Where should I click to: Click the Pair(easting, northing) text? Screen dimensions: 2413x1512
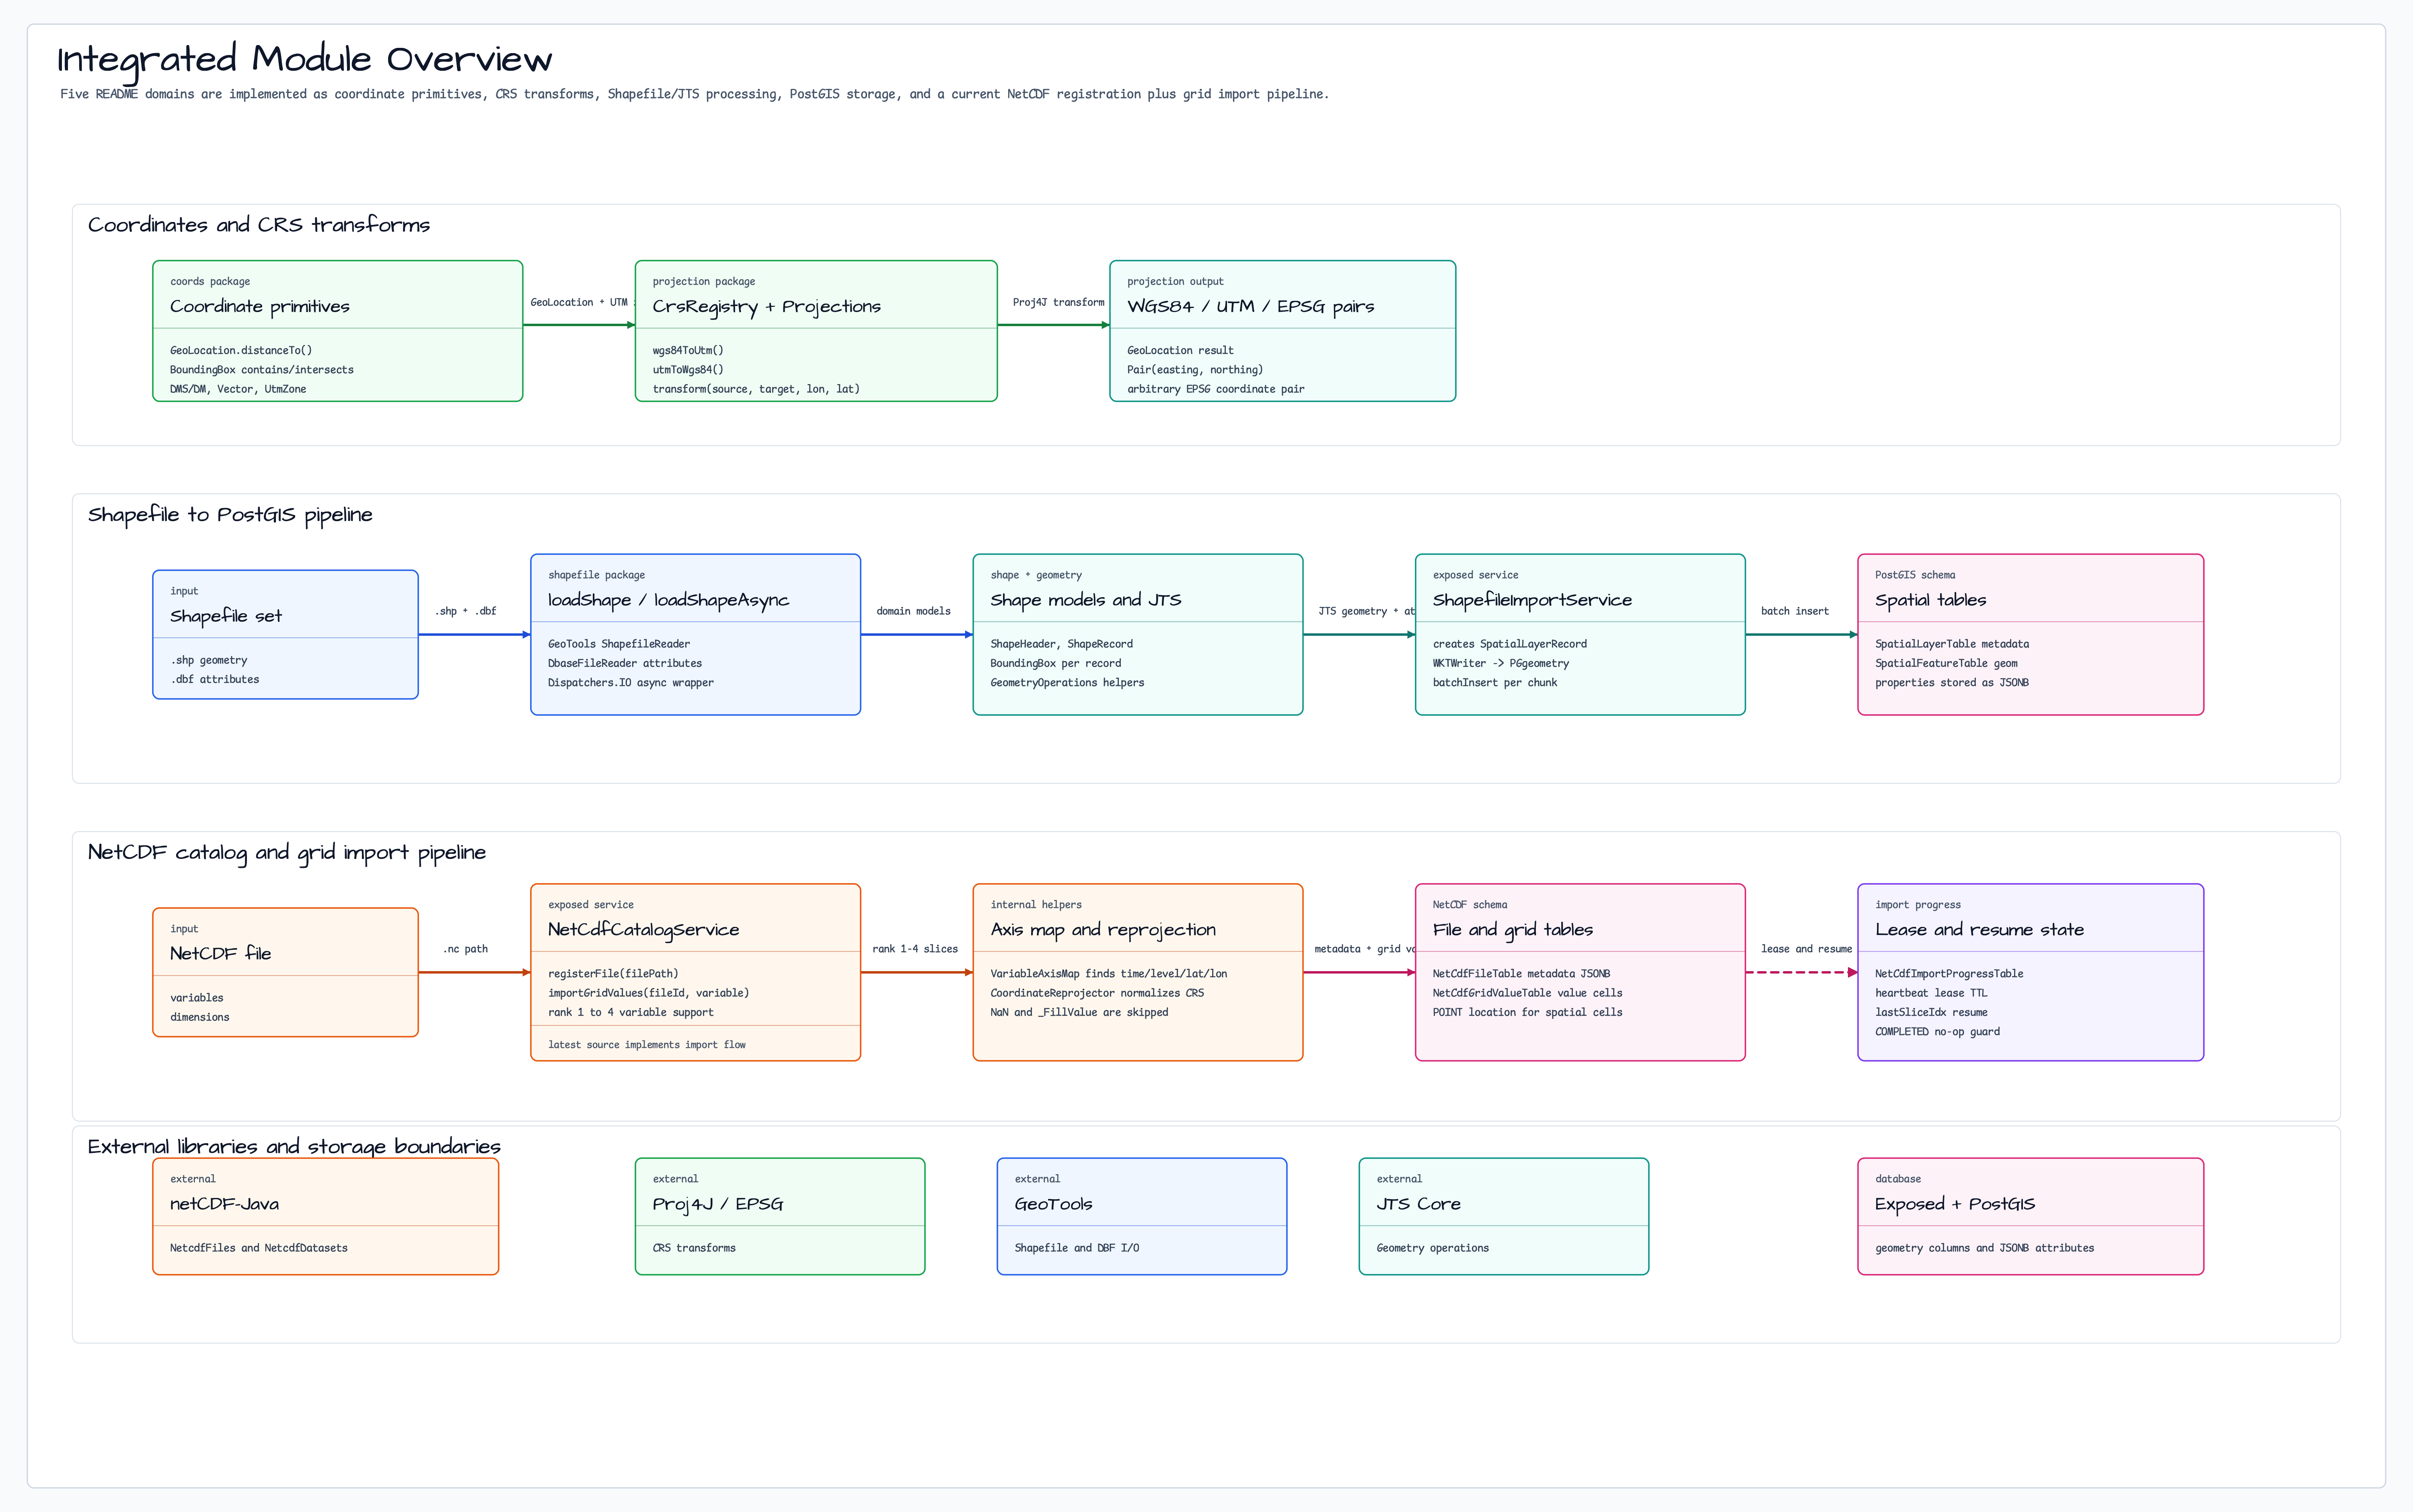(x=1195, y=370)
